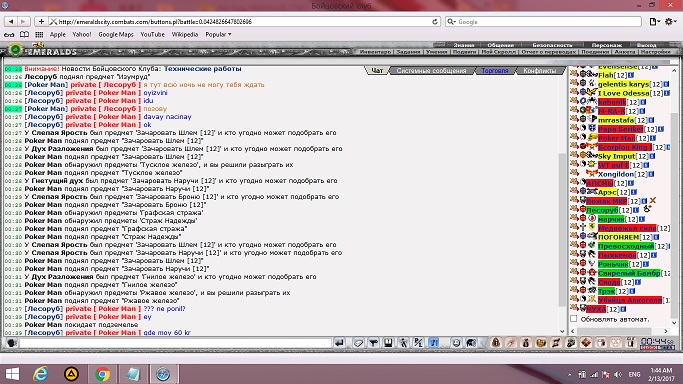The height and width of the screenshot is (384, 683).
Task: Open the Безопасность top menu
Action: click(x=552, y=45)
